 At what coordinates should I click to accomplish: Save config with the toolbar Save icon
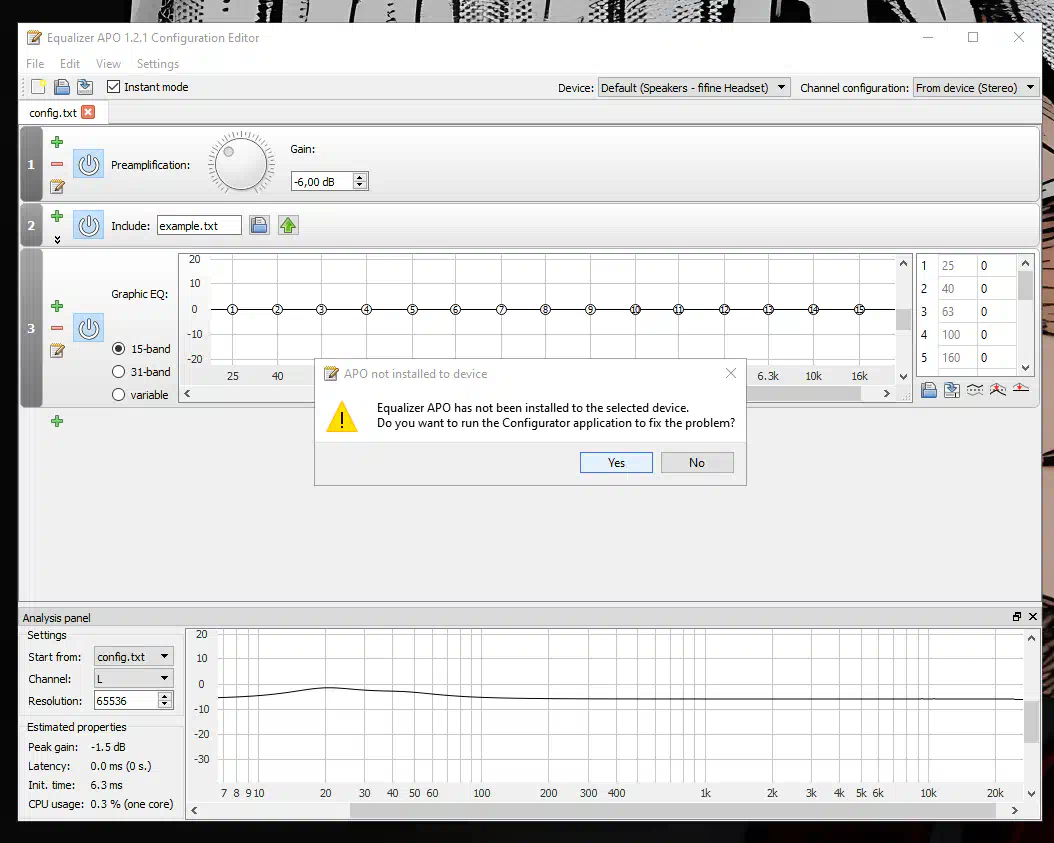tap(85, 87)
